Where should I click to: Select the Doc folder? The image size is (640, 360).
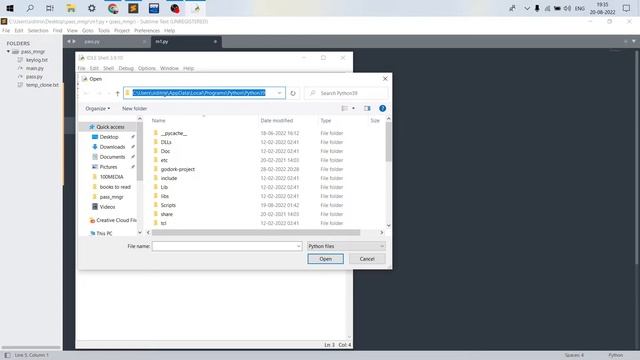pos(165,151)
